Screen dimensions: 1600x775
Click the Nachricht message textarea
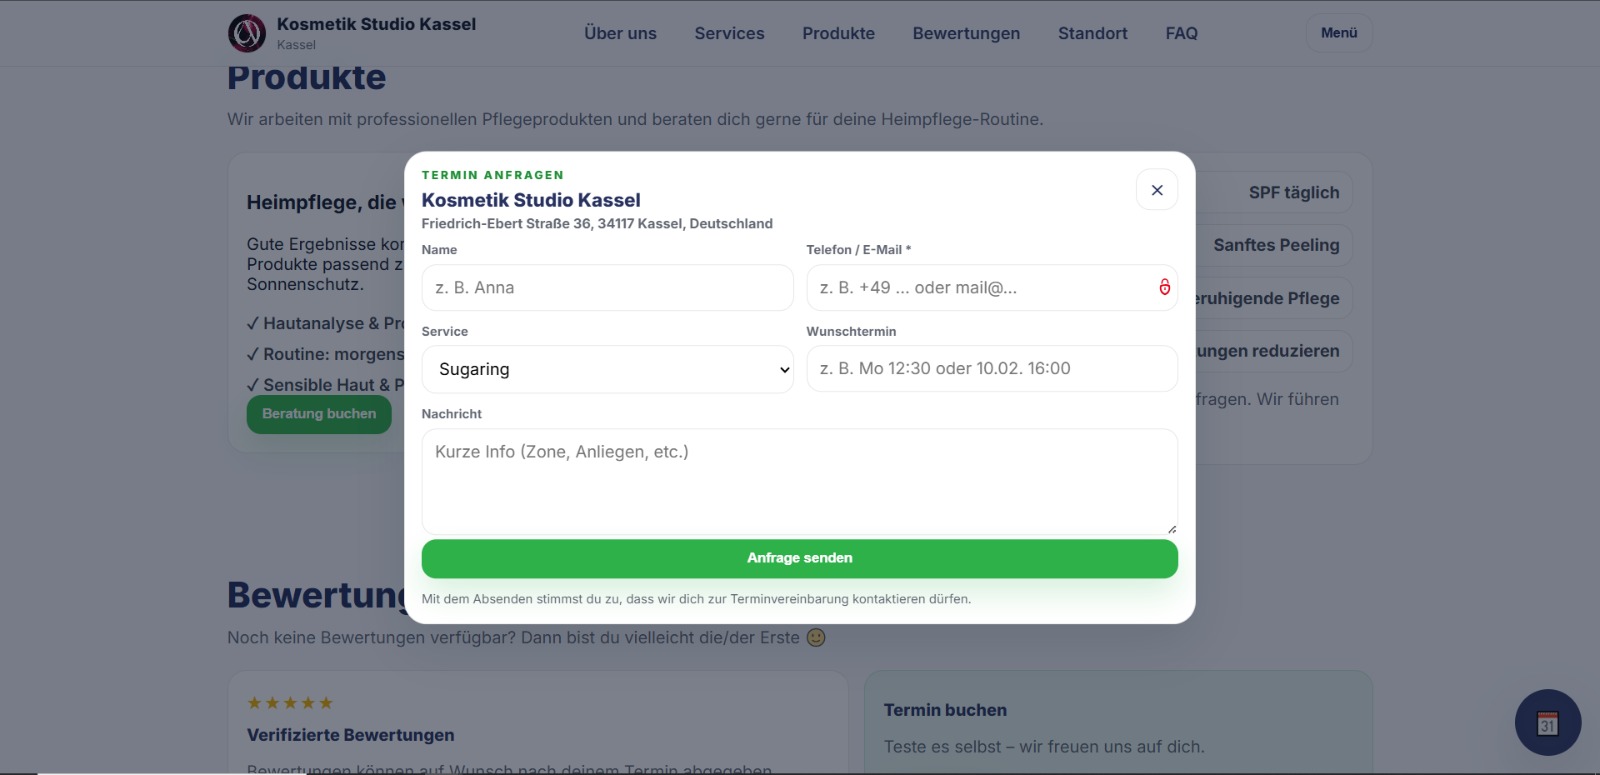tap(799, 481)
